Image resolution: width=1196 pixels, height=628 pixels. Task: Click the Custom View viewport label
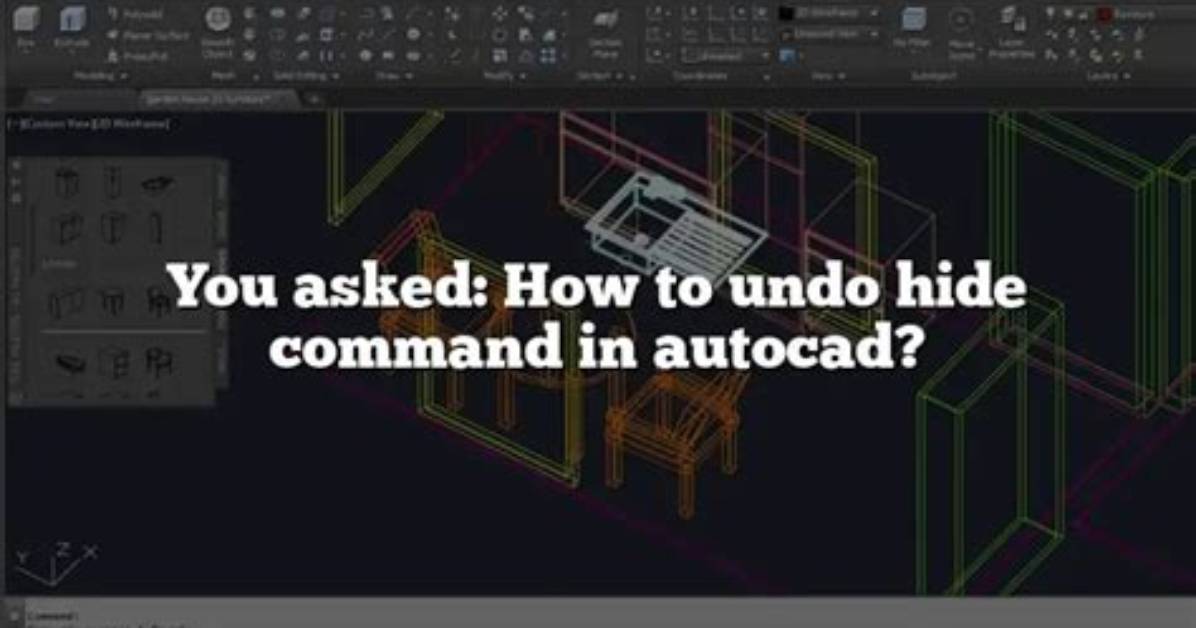coord(56,124)
